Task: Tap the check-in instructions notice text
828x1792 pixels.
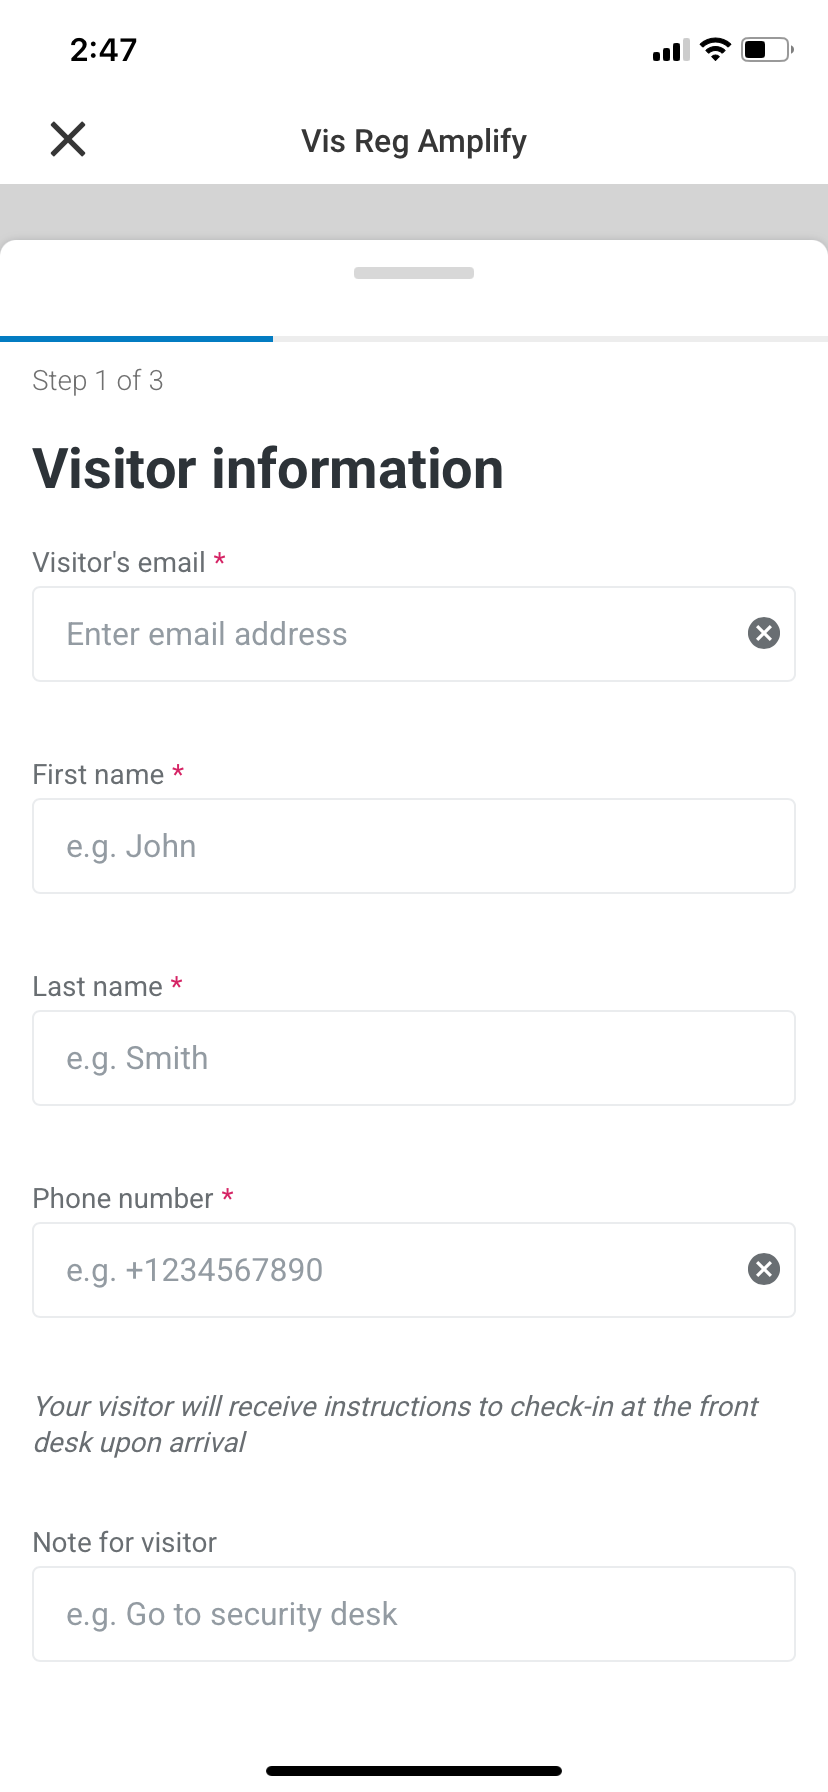Action: pyautogui.click(x=396, y=1424)
